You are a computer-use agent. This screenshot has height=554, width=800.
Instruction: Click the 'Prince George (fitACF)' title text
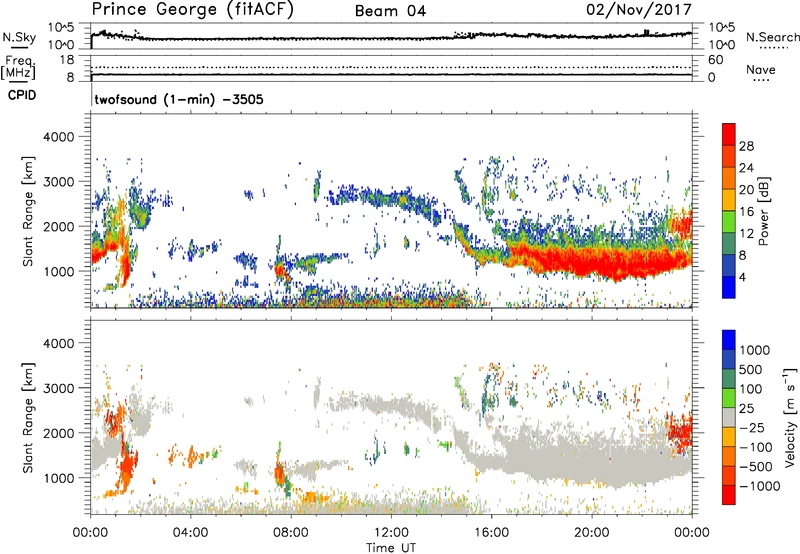coord(192,10)
